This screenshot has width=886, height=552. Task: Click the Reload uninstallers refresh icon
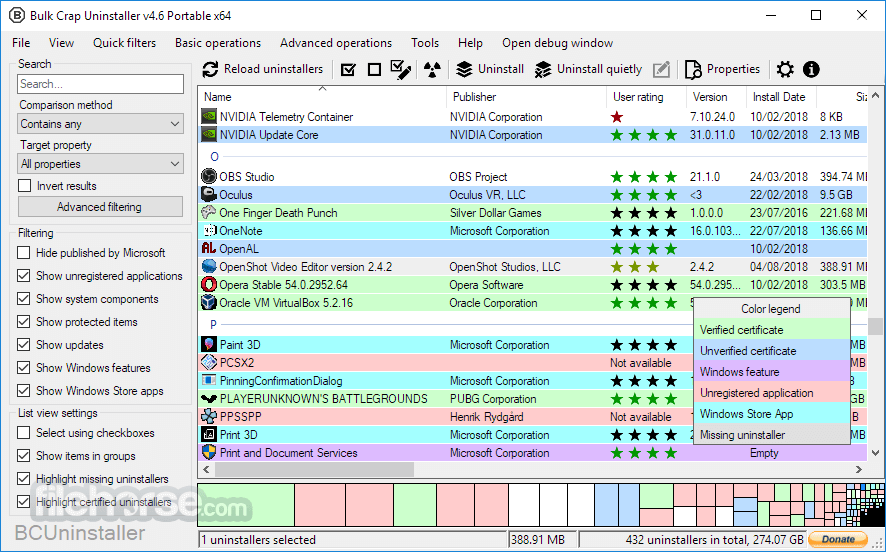tap(210, 69)
